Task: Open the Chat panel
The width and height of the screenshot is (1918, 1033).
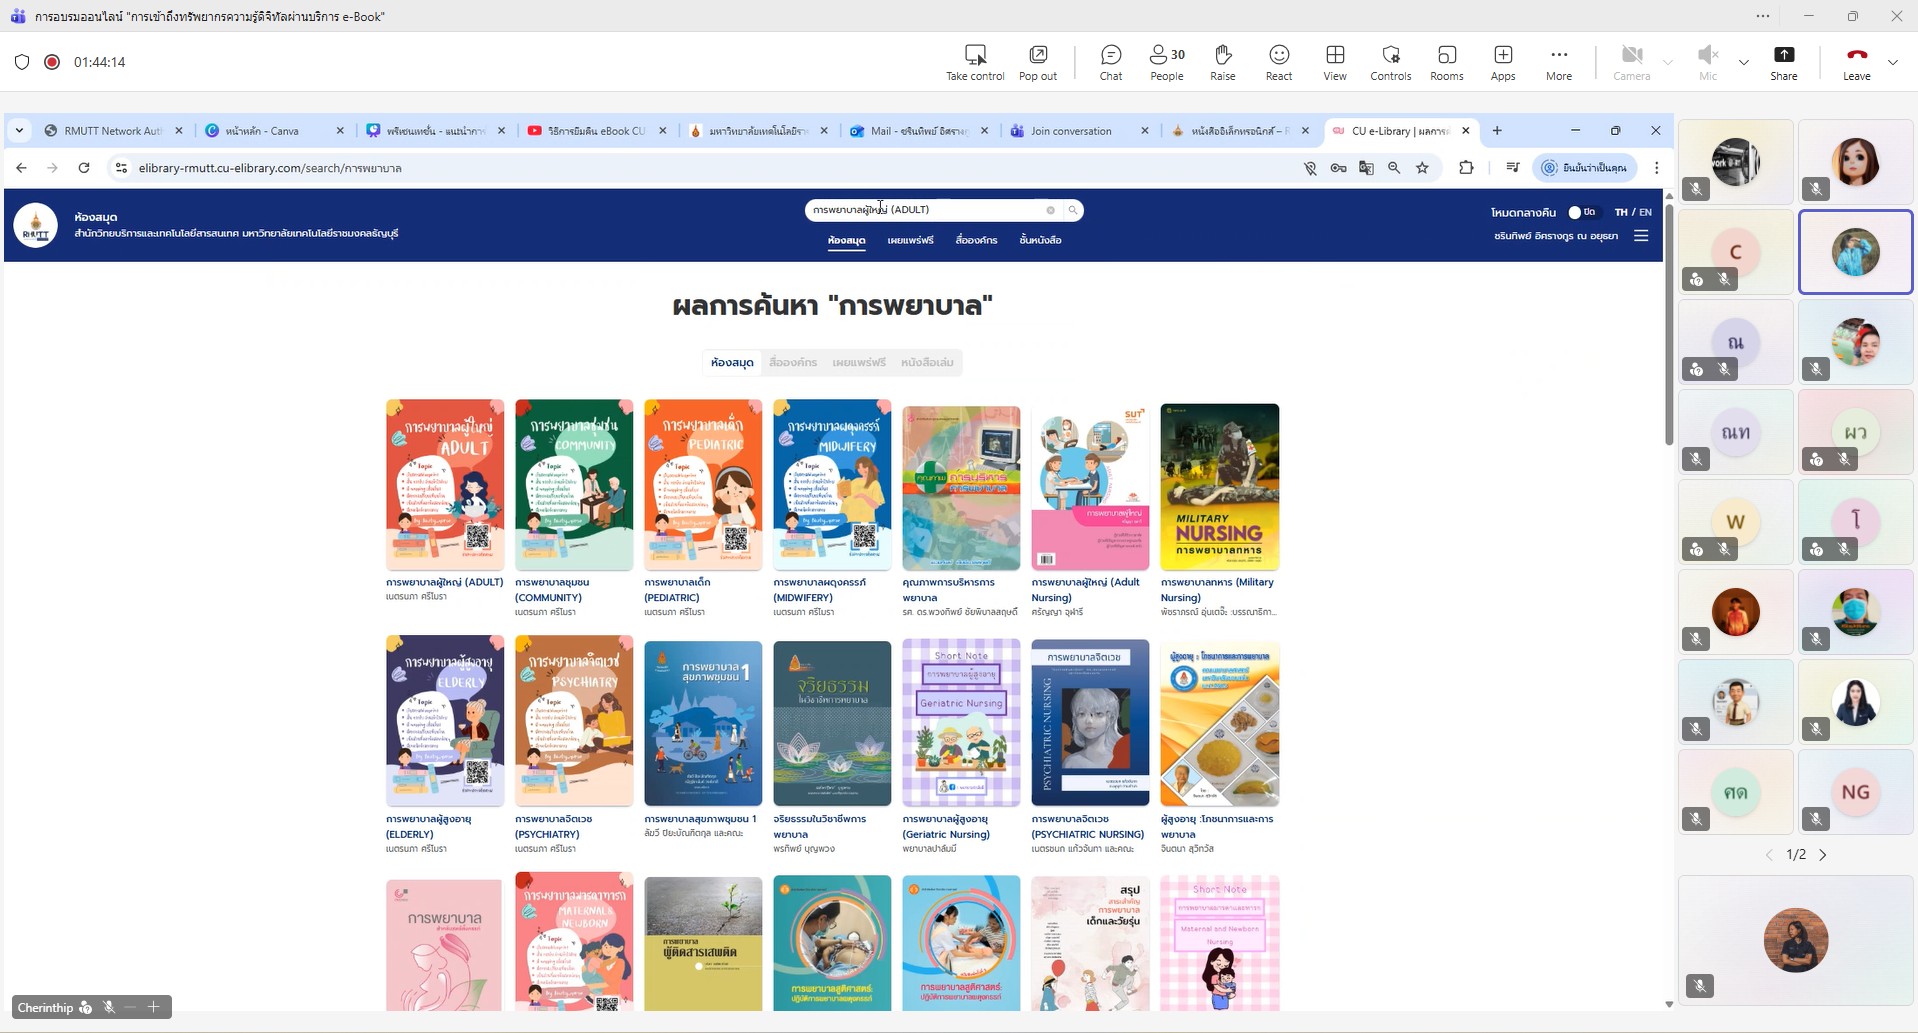Action: [x=1110, y=62]
